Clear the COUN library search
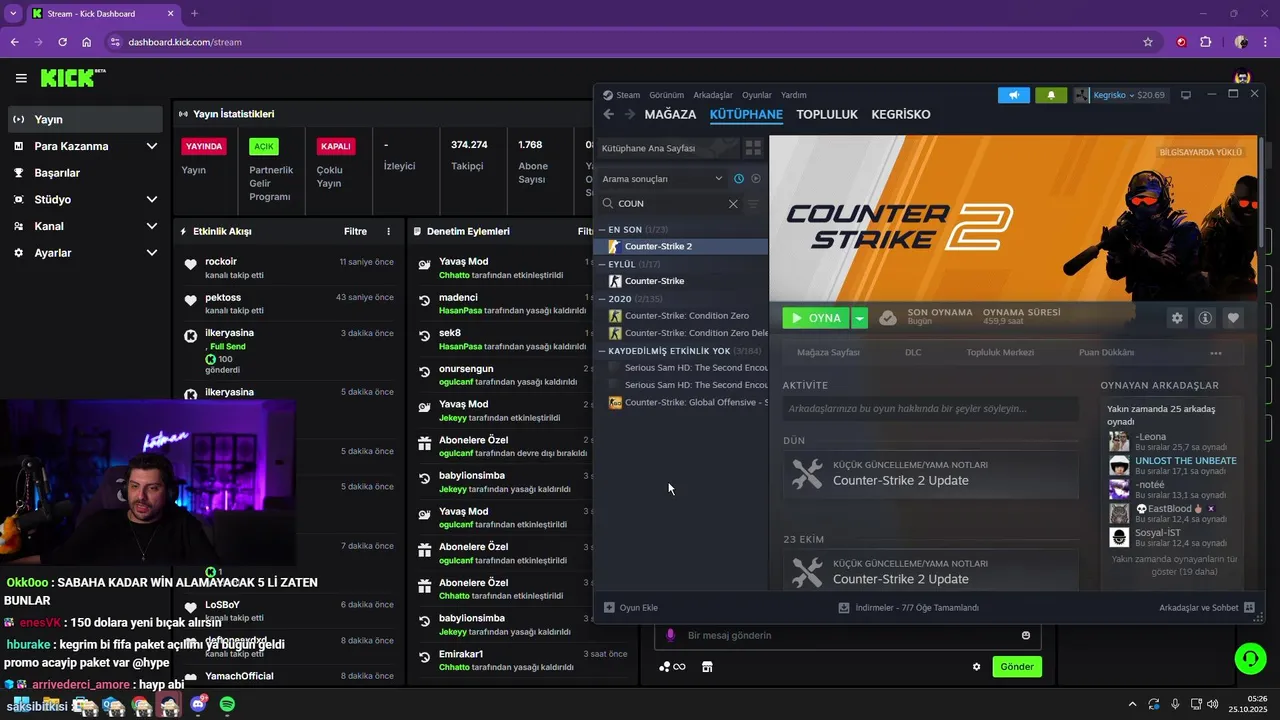The height and width of the screenshot is (720, 1280). coord(733,203)
